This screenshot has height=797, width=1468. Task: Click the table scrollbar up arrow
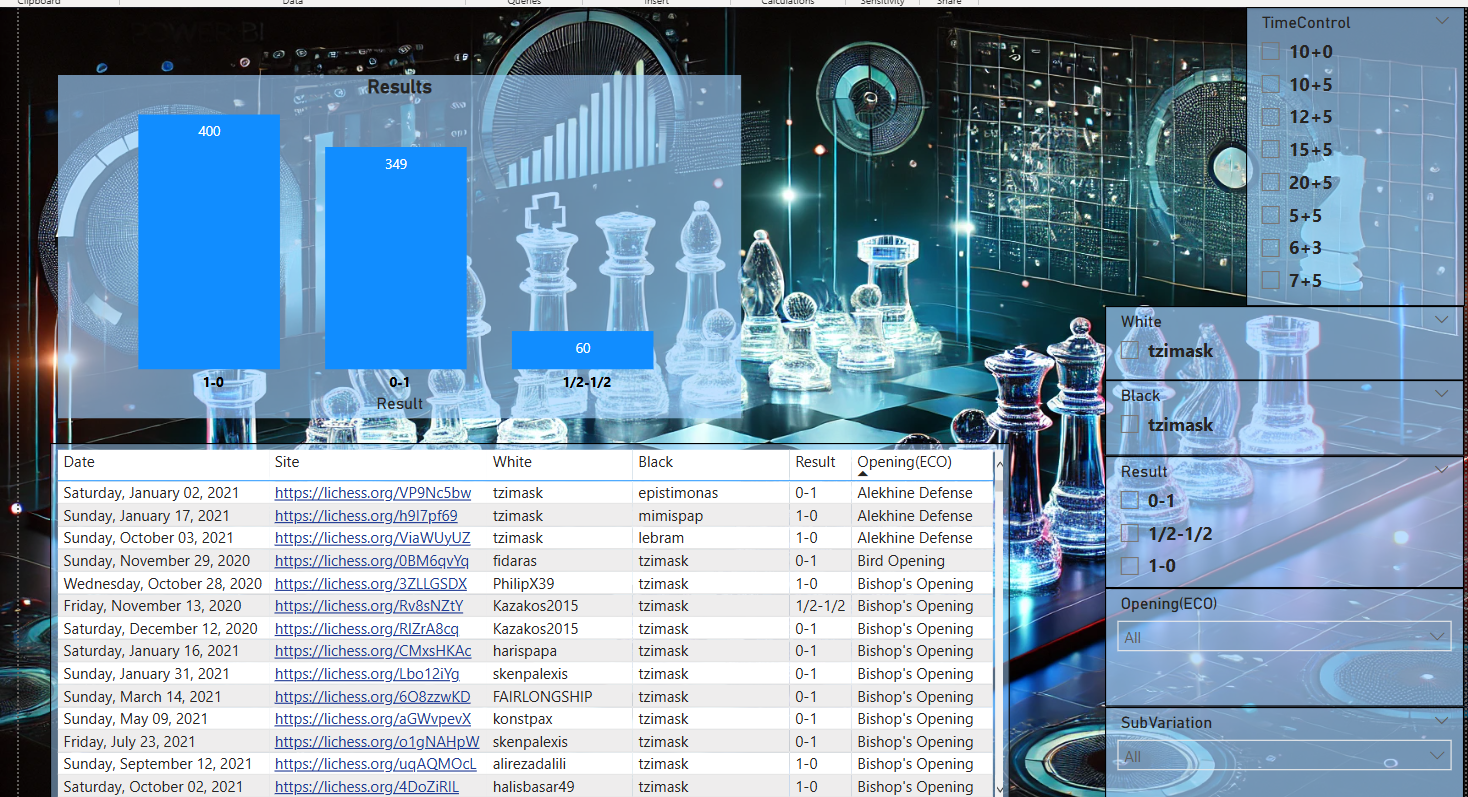coord(999,464)
